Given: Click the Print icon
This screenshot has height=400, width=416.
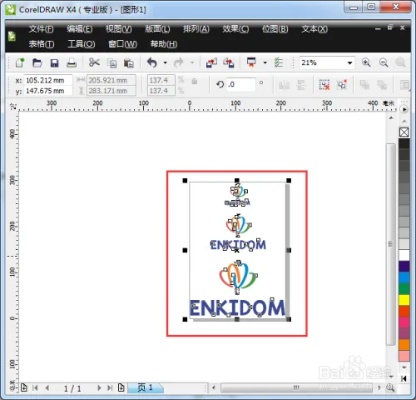Looking at the screenshot, I should click(x=71, y=63).
